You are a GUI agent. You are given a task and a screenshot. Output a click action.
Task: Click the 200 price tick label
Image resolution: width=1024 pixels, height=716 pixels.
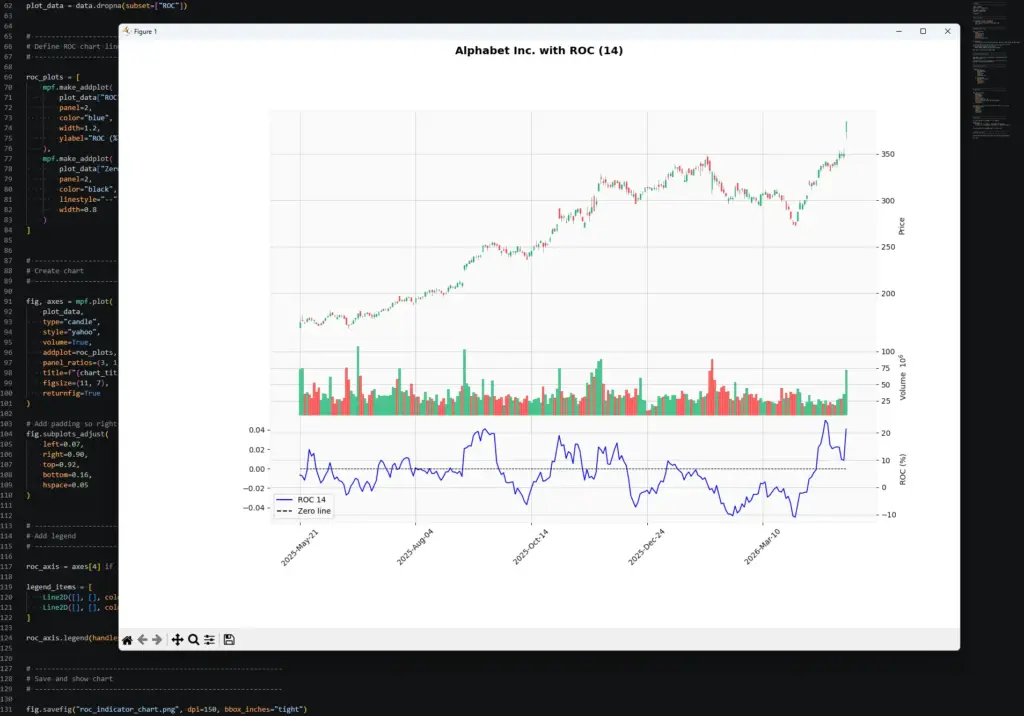(x=888, y=293)
